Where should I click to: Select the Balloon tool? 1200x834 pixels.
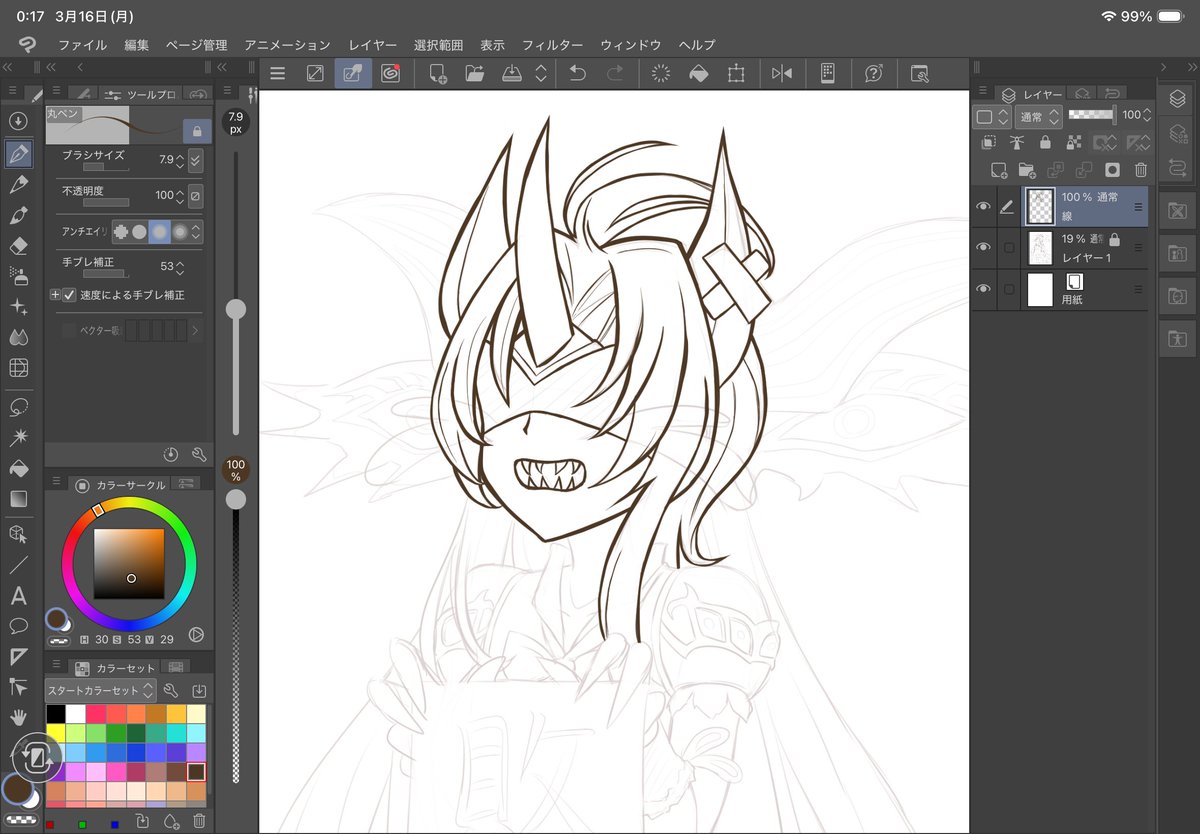18,626
